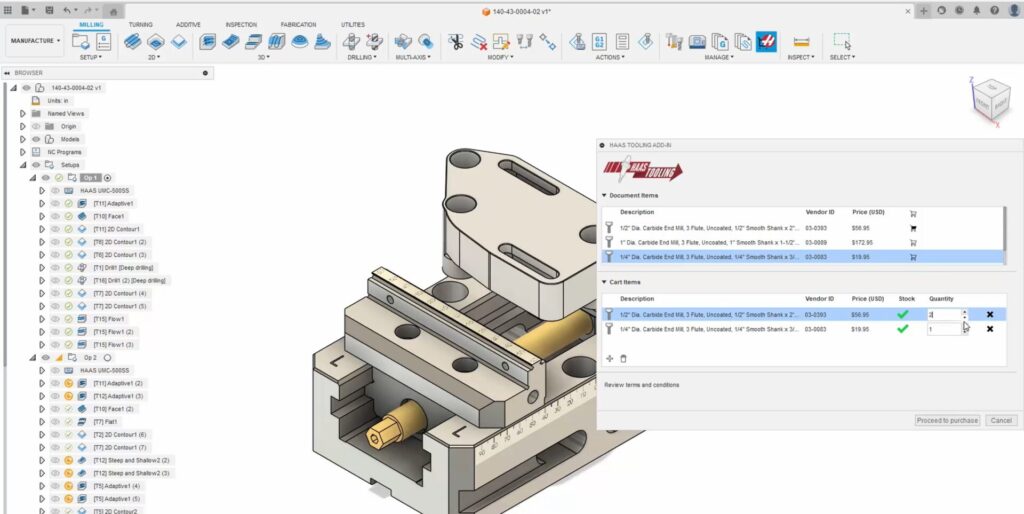1024x514 pixels.
Task: Click the Measure icon under Inspect
Action: coord(800,42)
